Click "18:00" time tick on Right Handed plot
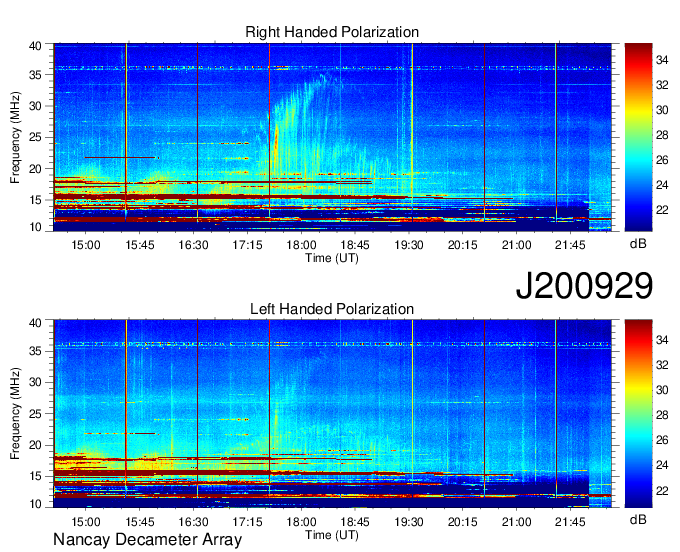 (x=301, y=245)
